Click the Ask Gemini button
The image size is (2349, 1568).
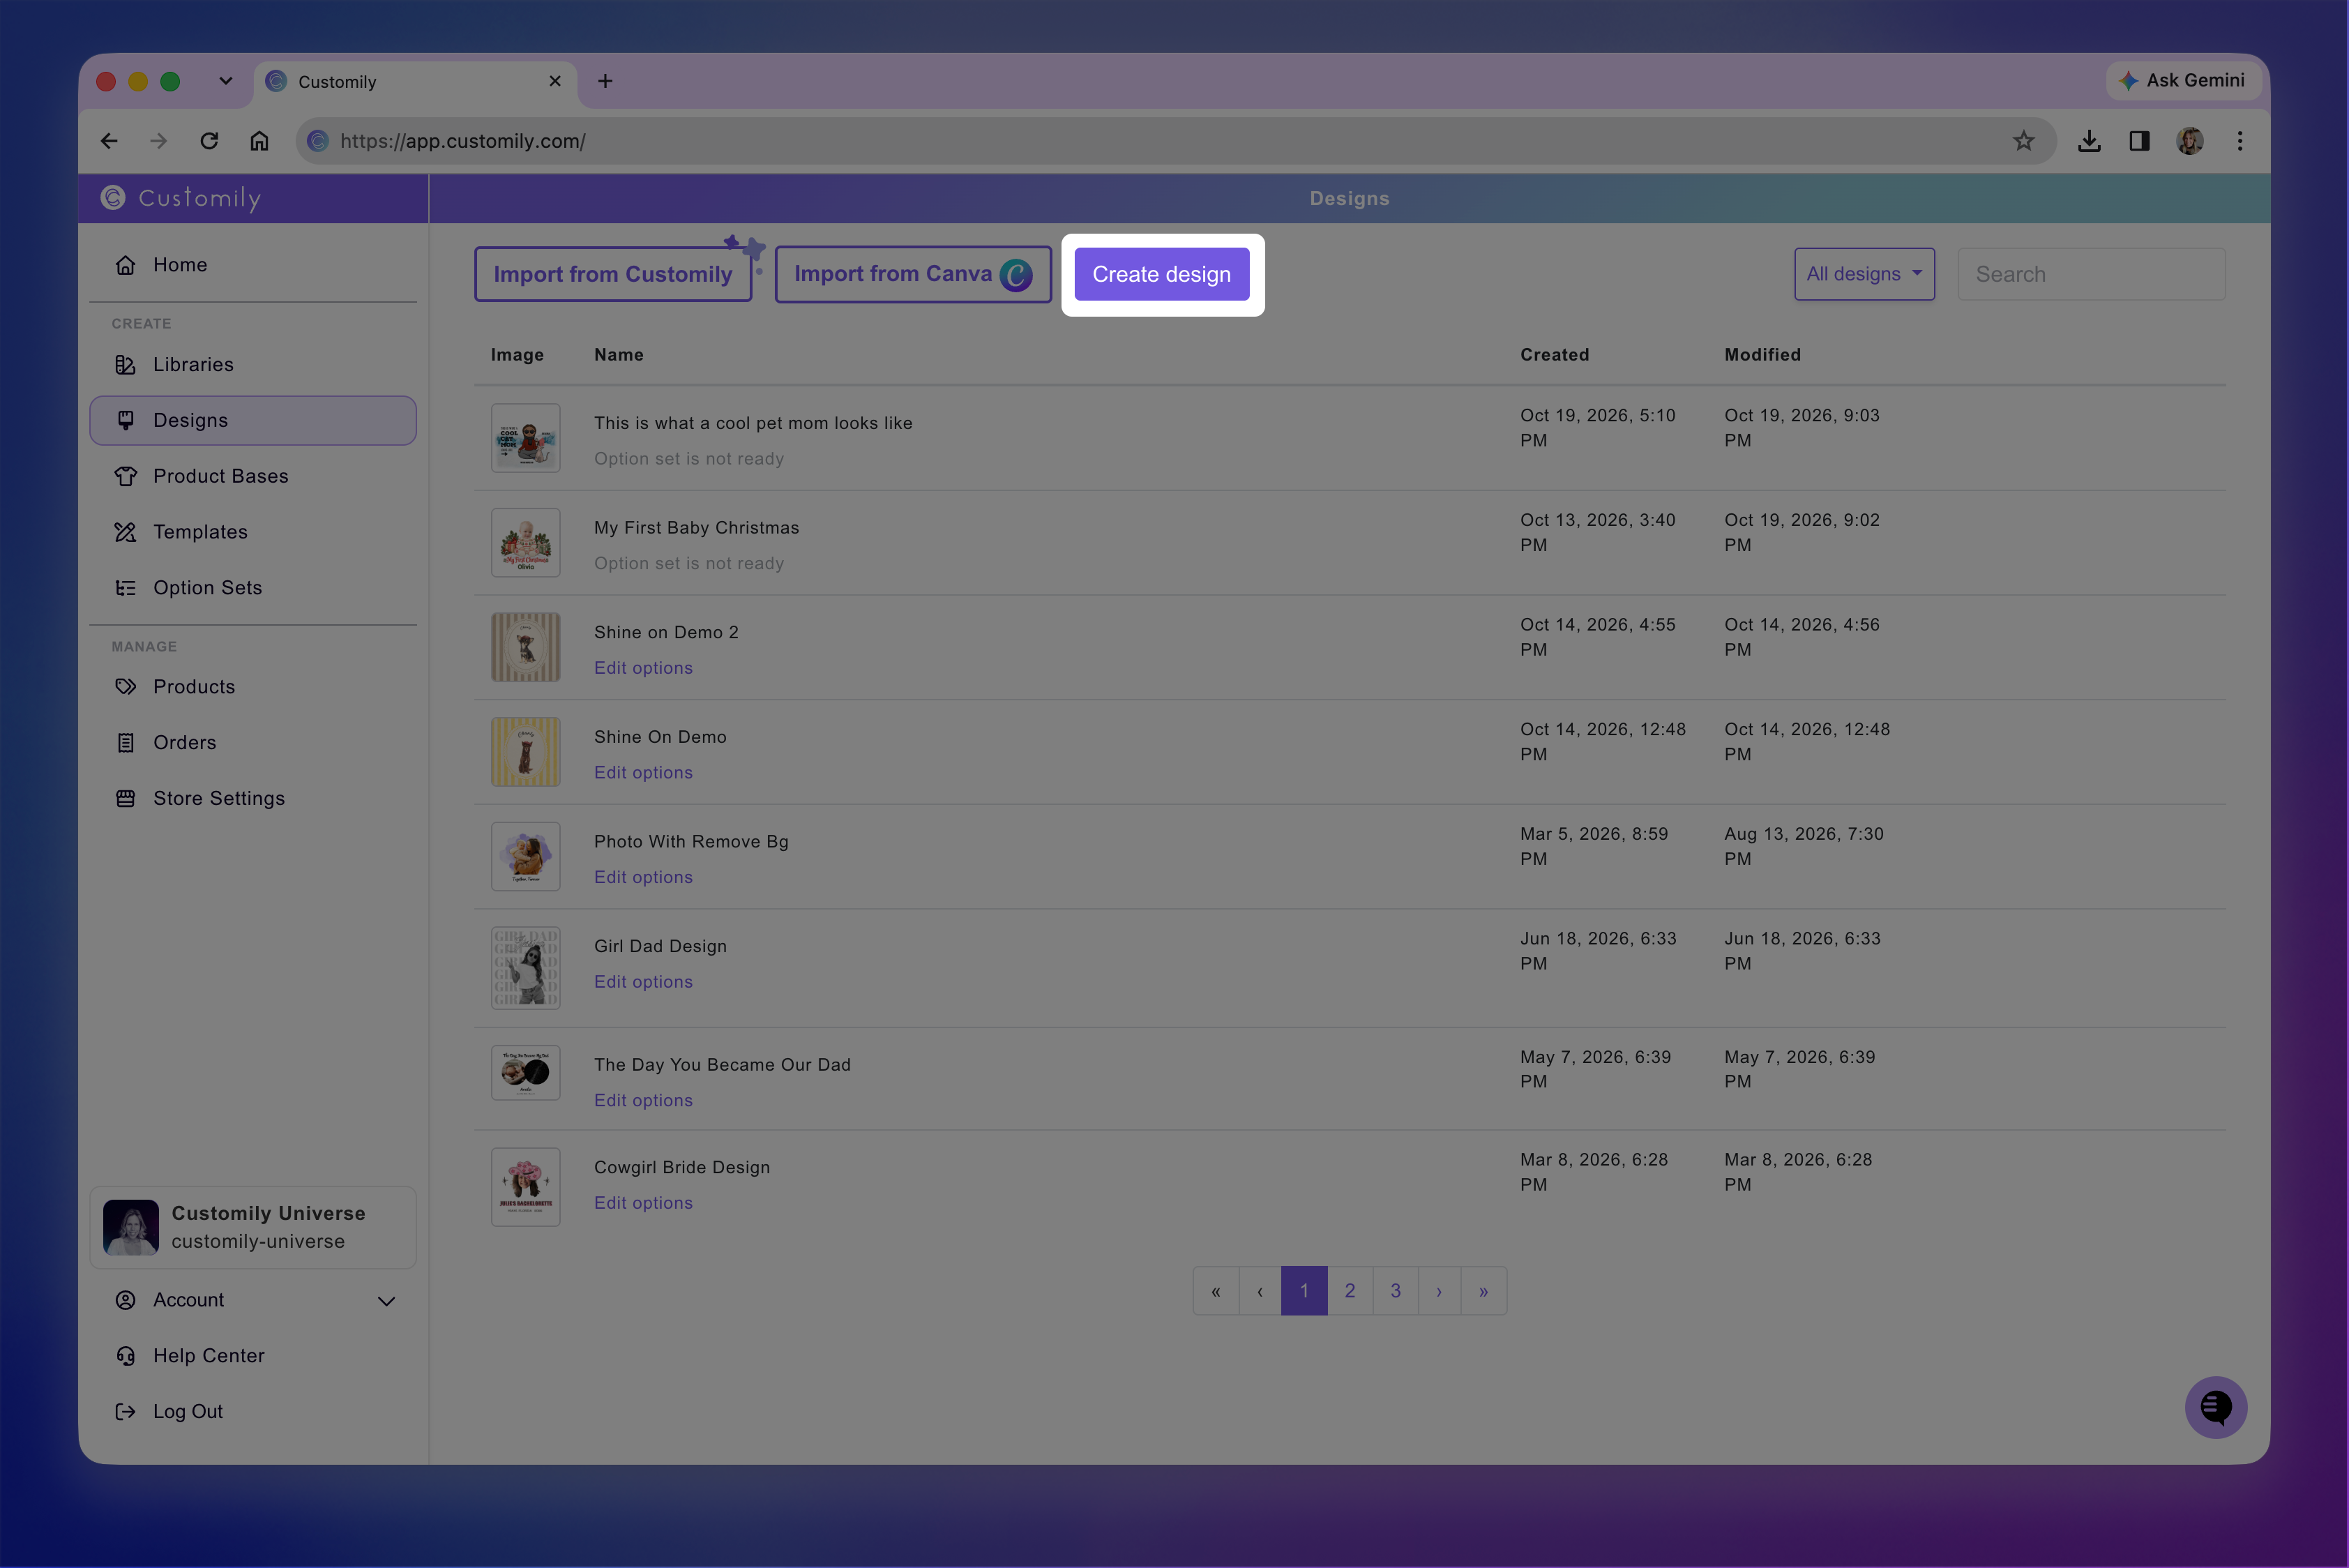2184,81
